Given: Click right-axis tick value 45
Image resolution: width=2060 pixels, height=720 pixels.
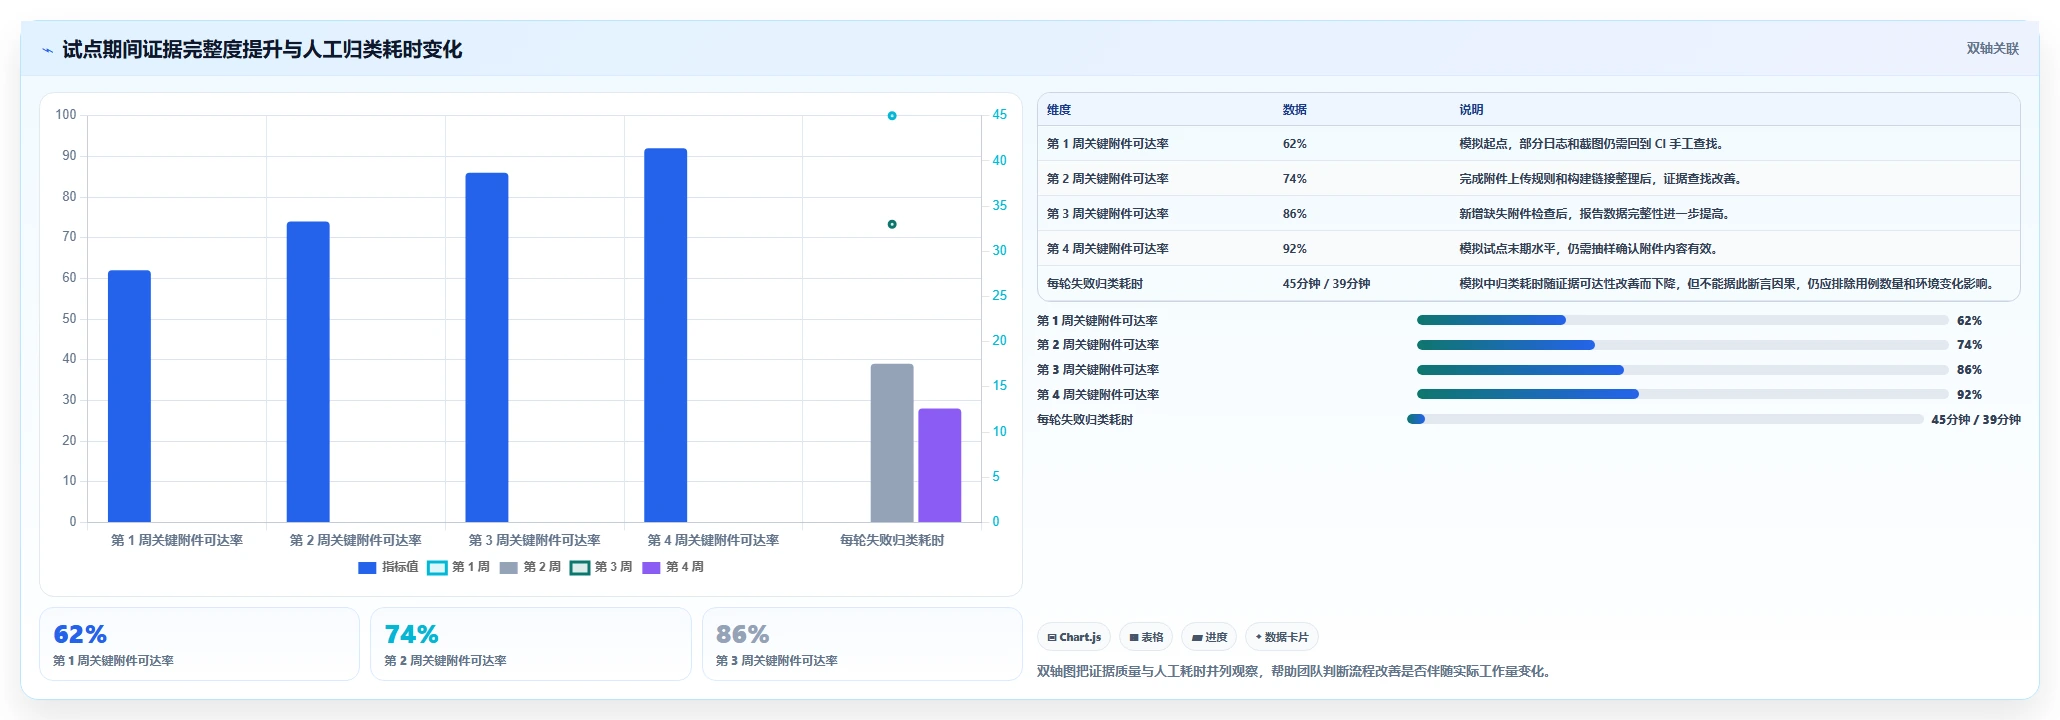Looking at the screenshot, I should [999, 115].
